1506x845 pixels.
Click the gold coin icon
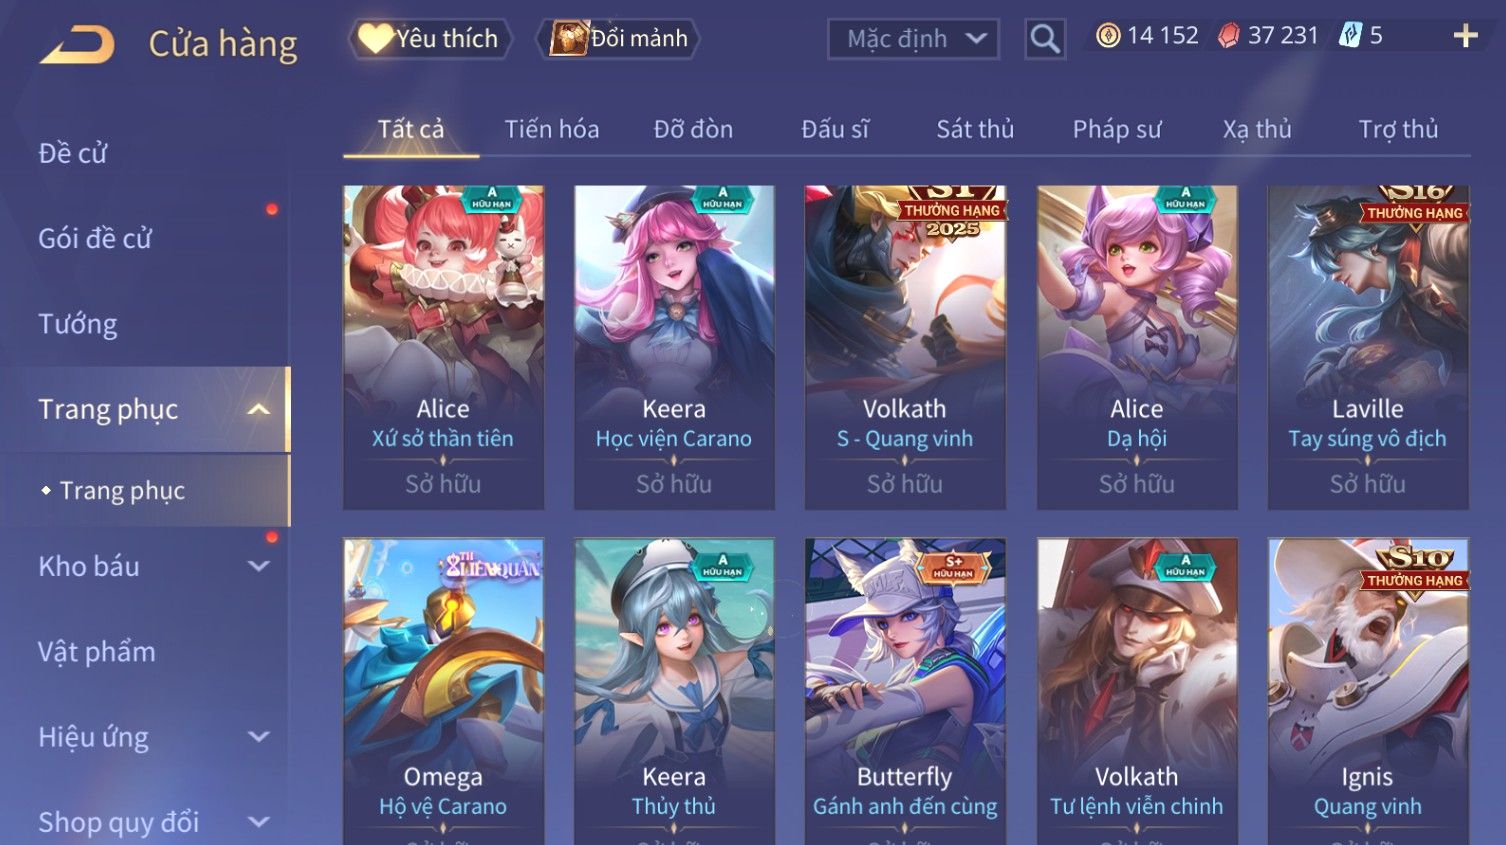pyautogui.click(x=1108, y=36)
